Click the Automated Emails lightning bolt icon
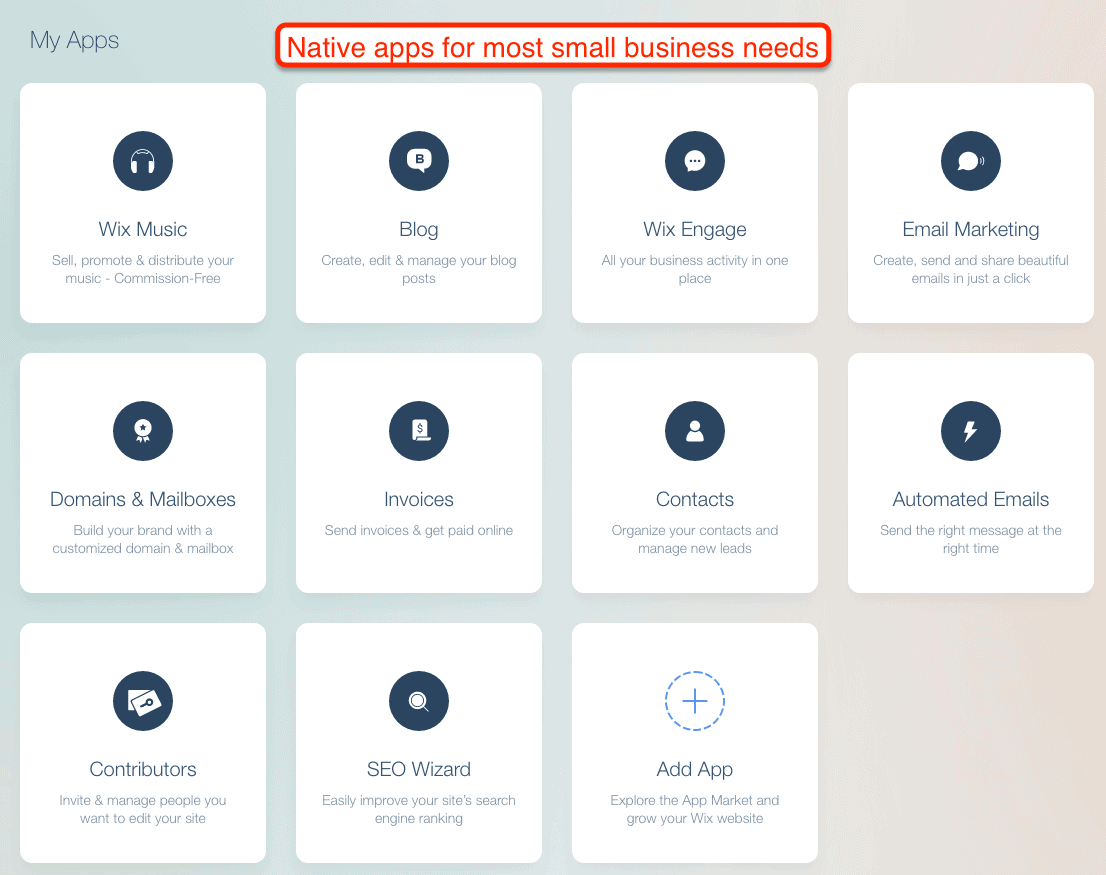This screenshot has height=875, width=1106. click(971, 431)
